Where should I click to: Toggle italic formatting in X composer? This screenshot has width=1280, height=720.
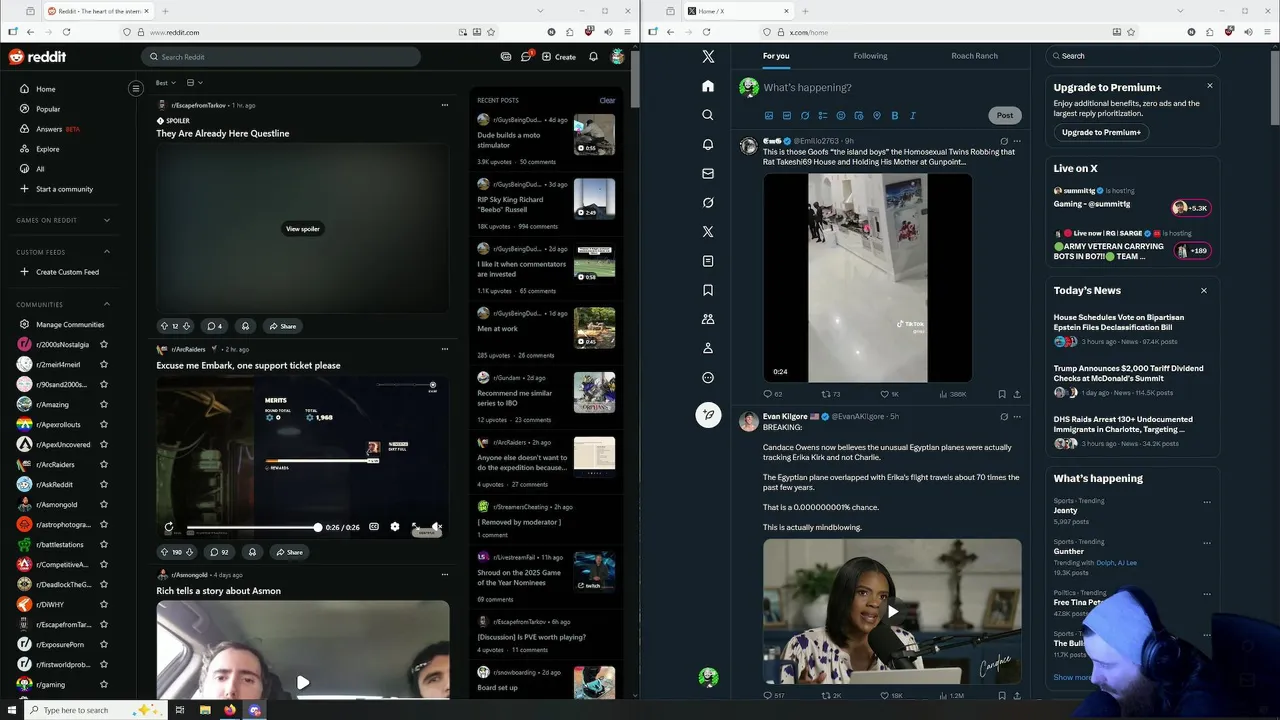pyautogui.click(x=912, y=116)
